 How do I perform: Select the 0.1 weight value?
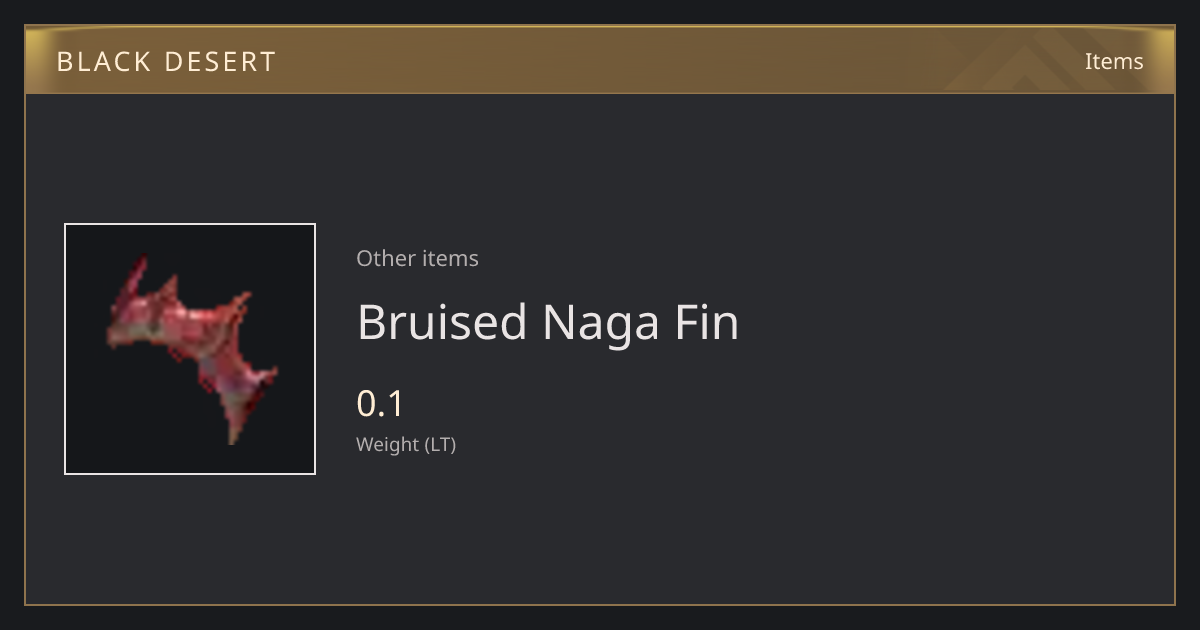click(x=380, y=404)
